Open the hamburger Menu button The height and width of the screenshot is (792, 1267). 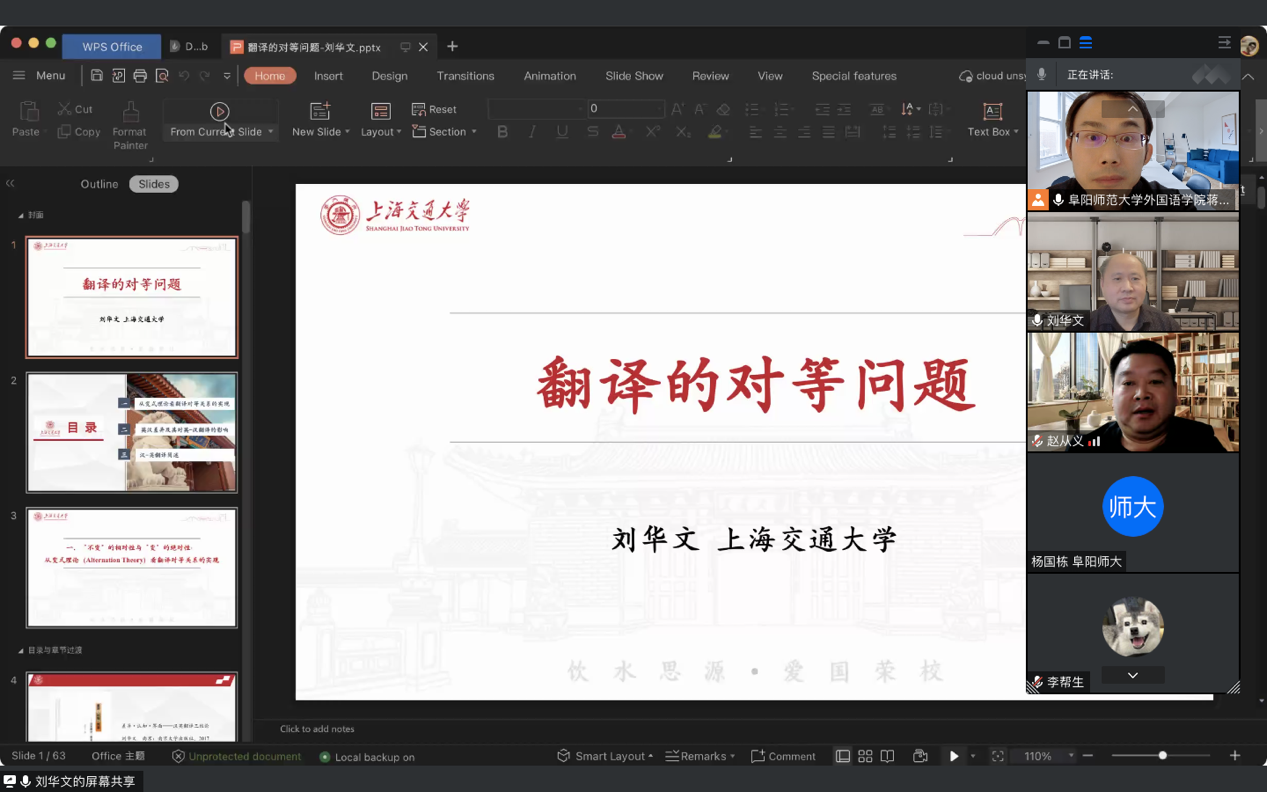39,76
